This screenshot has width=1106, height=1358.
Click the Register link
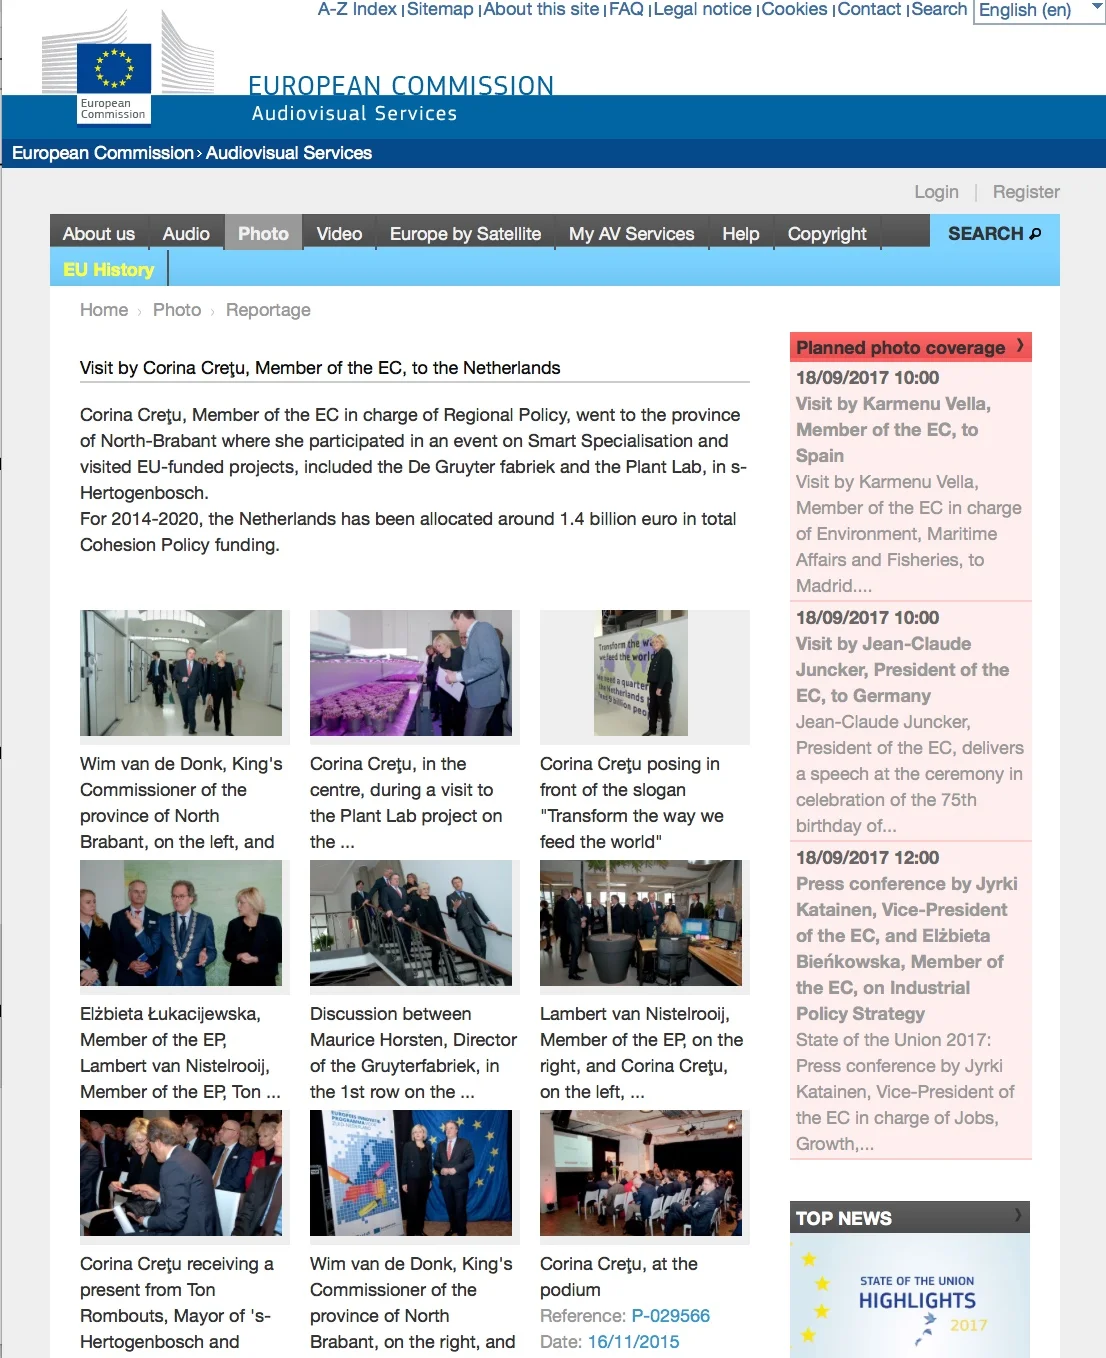click(x=1026, y=192)
